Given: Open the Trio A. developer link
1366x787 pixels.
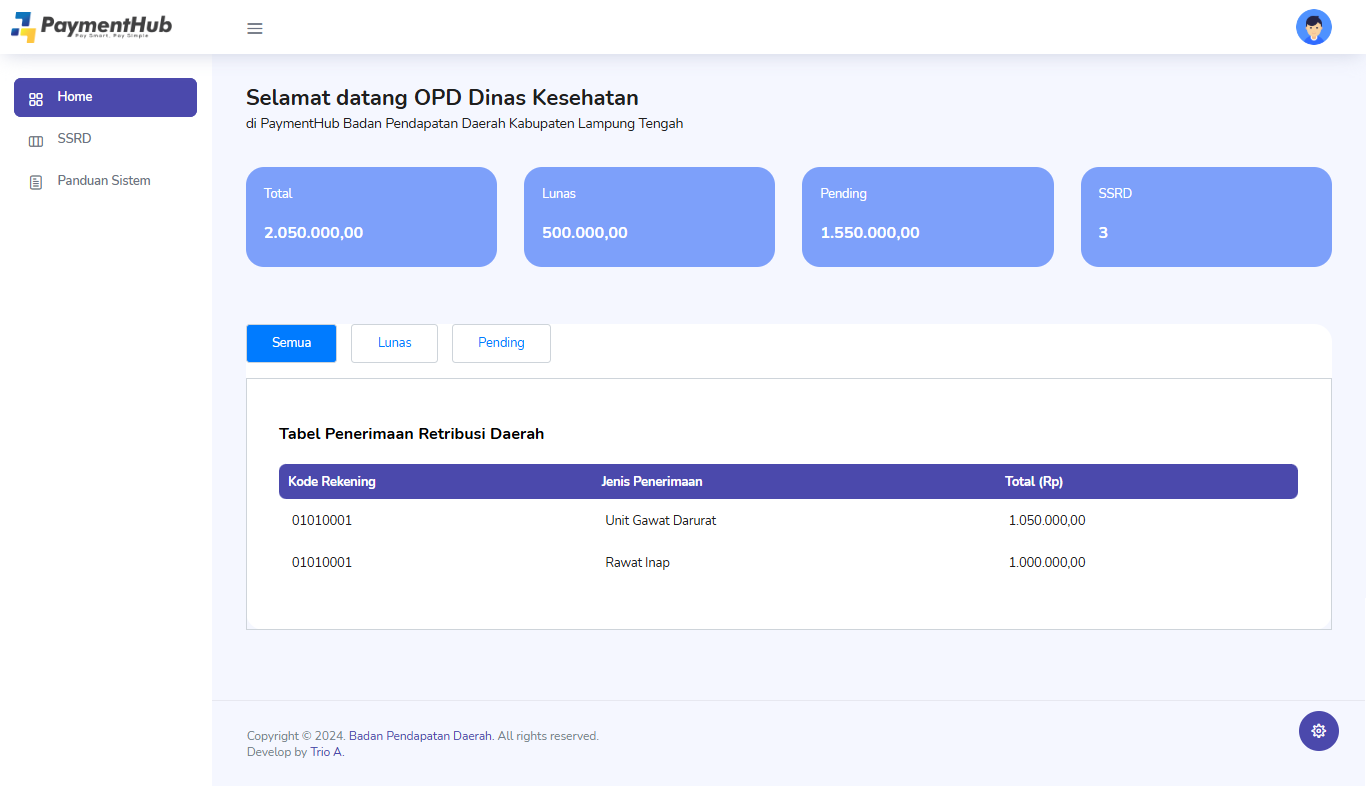Looking at the screenshot, I should coord(326,752).
